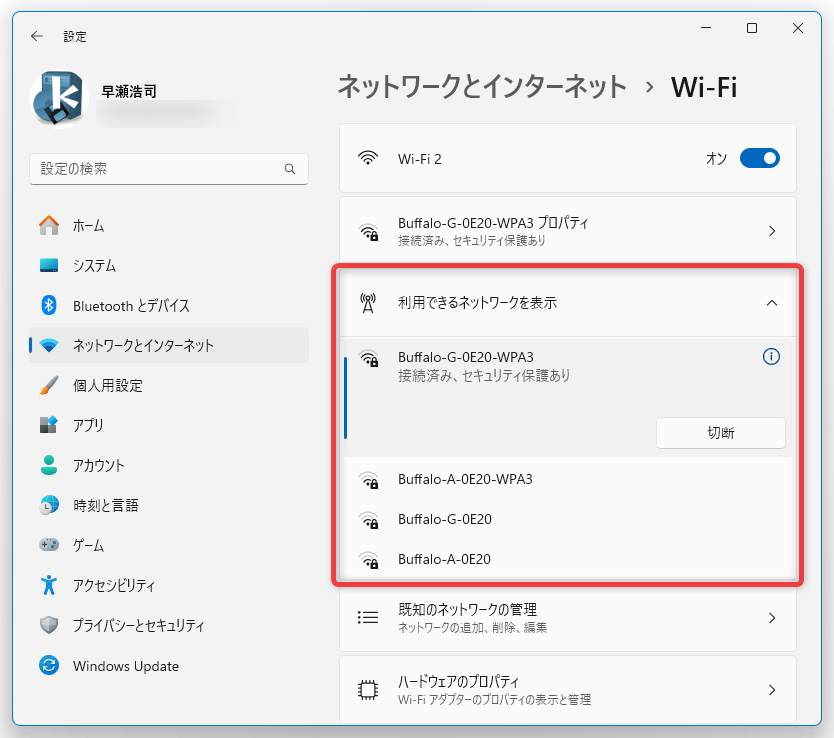Close the 設定 window

point(797,28)
